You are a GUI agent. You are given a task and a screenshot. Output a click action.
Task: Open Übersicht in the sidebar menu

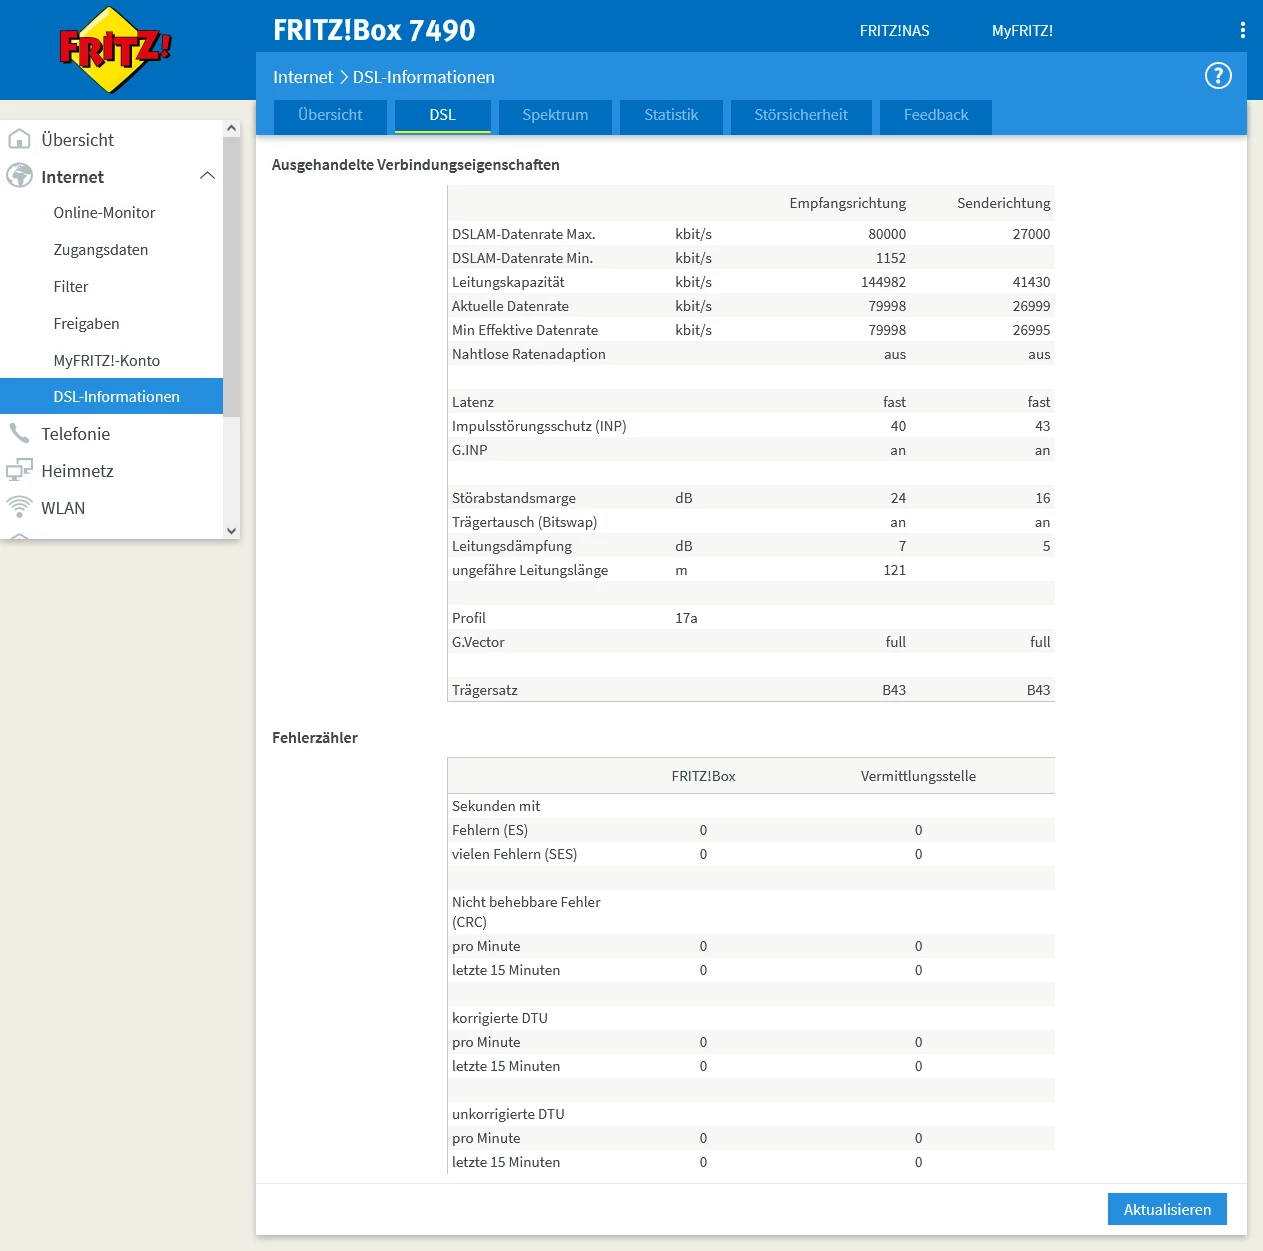[x=77, y=140]
